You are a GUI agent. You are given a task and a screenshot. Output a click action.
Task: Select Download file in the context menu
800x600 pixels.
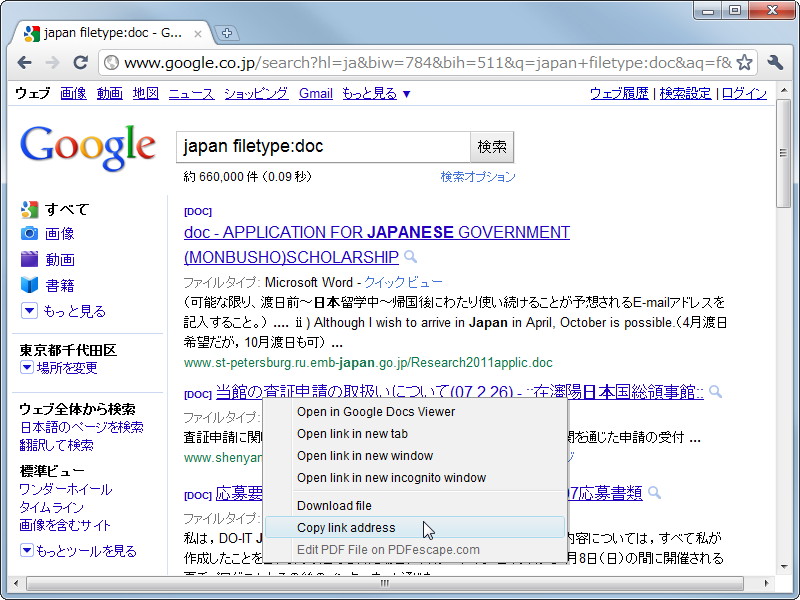click(x=335, y=505)
